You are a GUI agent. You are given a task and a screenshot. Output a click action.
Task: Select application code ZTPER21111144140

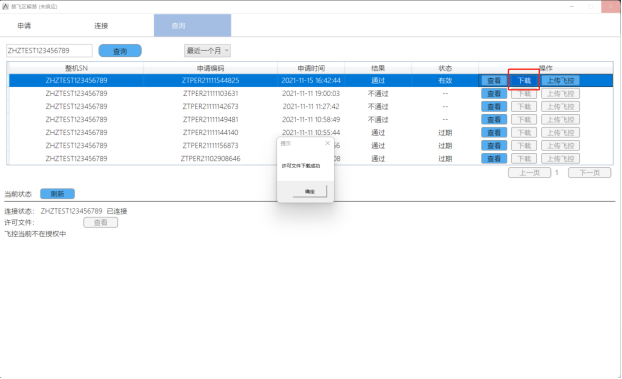210,133
